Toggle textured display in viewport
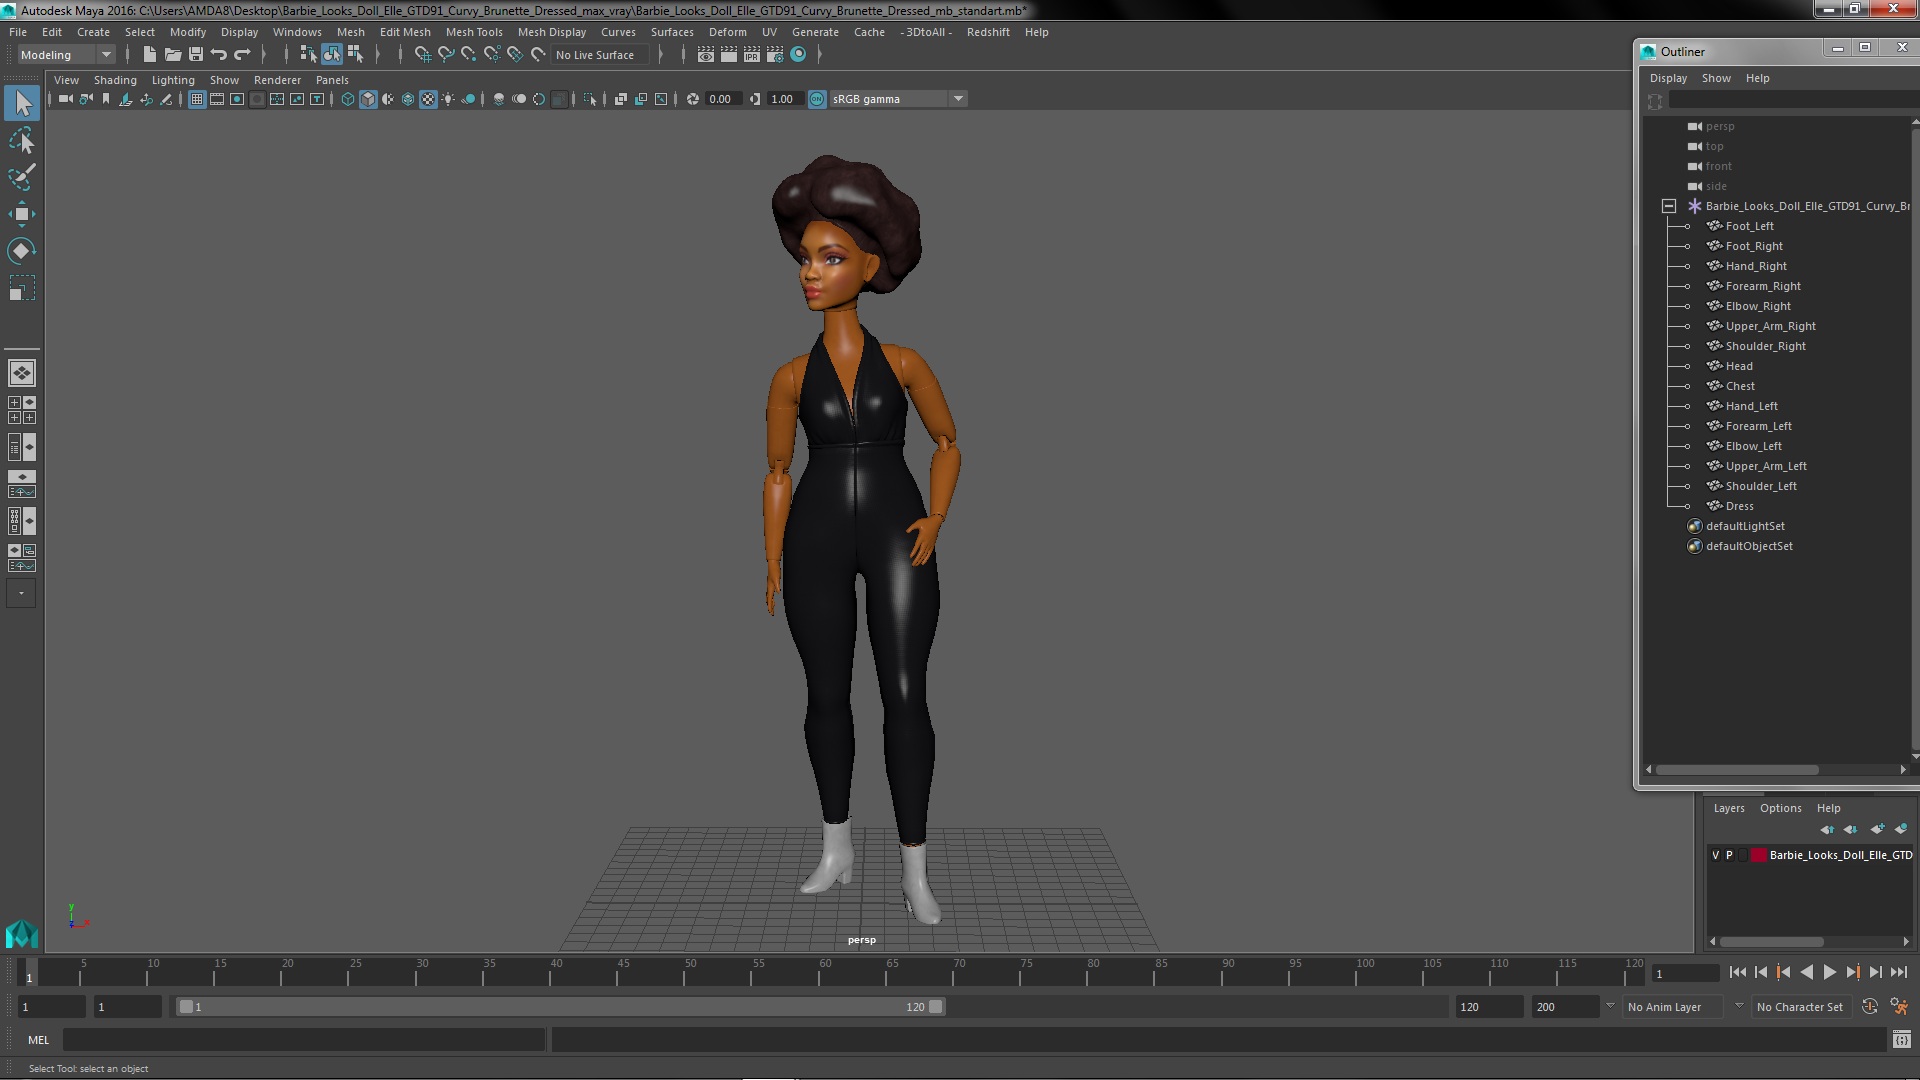The height and width of the screenshot is (1080, 1920). pos(428,99)
